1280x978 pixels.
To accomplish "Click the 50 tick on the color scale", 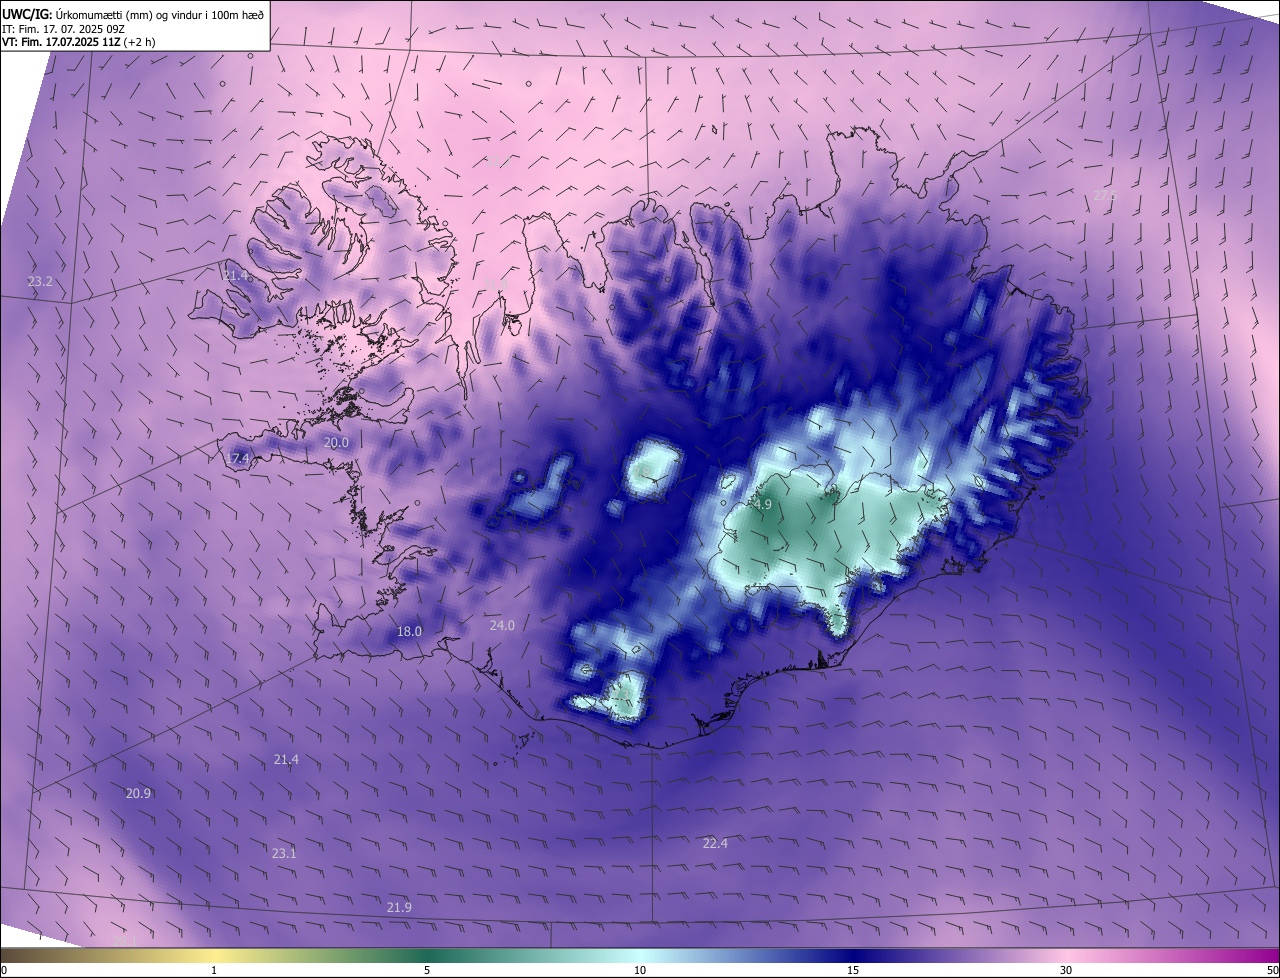I will [1272, 970].
